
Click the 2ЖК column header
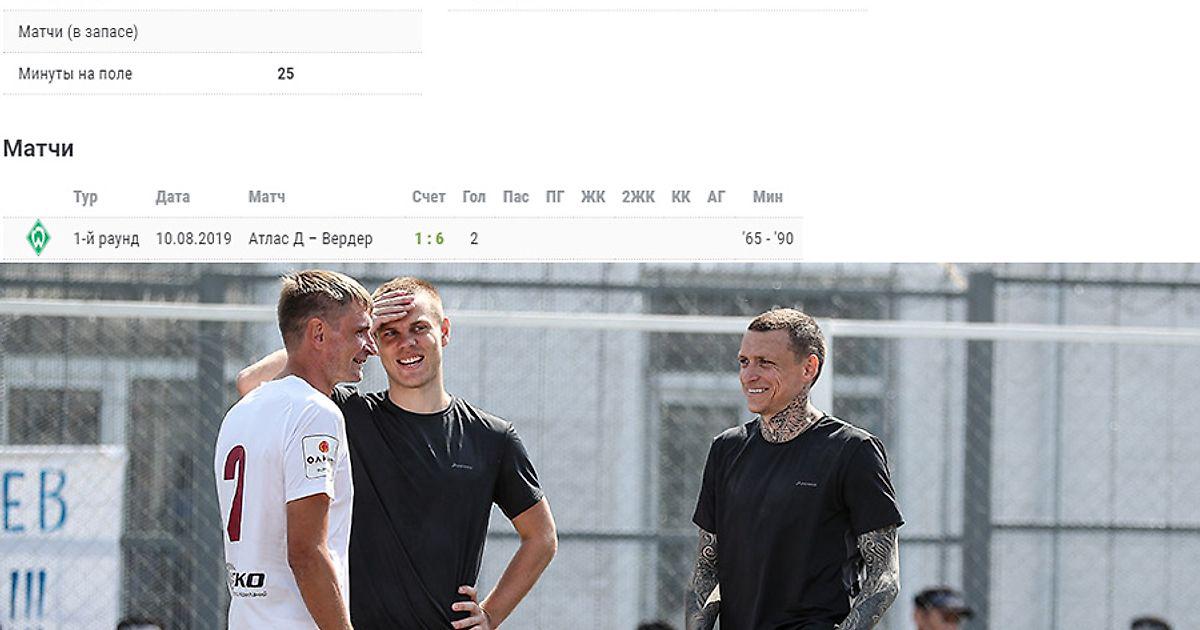click(x=638, y=197)
